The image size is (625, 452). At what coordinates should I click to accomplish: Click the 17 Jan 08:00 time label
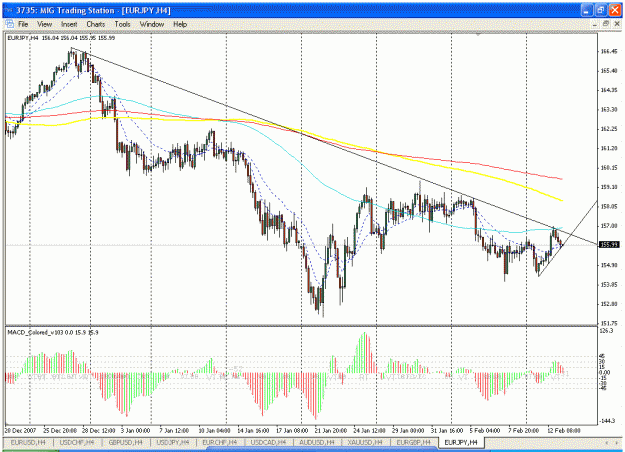292,431
